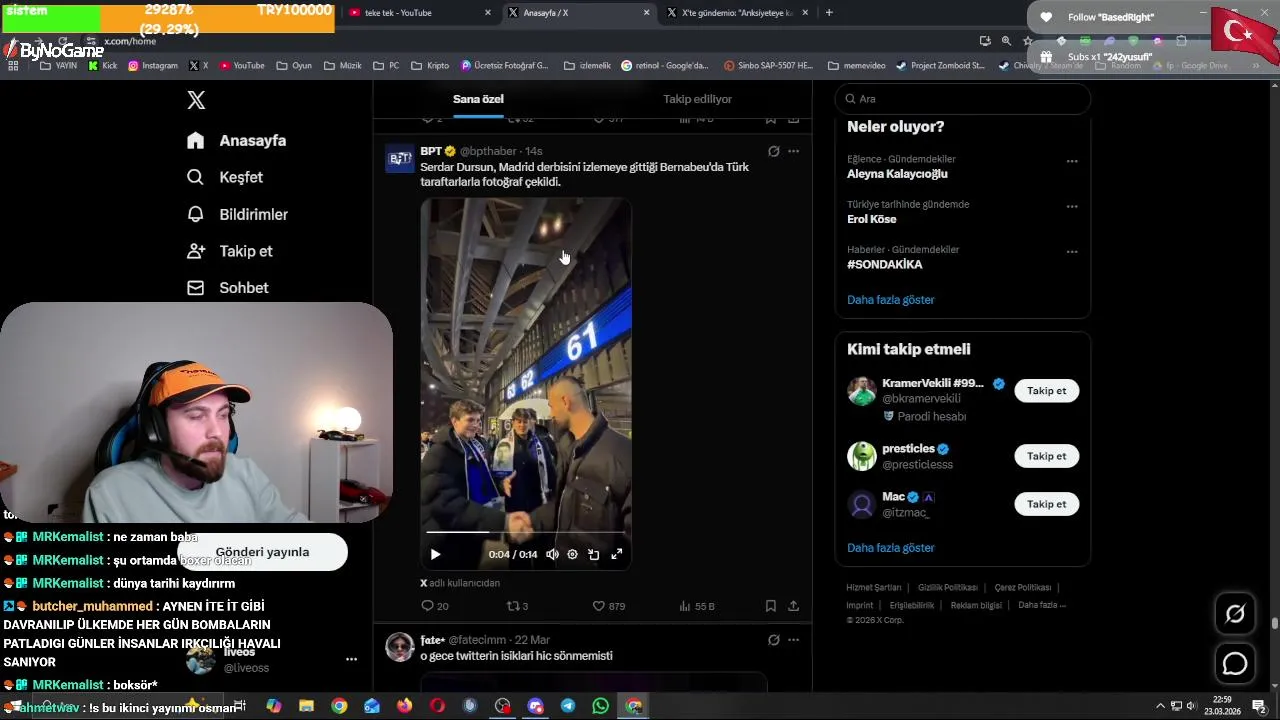
Task: Open File Explorer in taskbar
Action: tap(306, 706)
